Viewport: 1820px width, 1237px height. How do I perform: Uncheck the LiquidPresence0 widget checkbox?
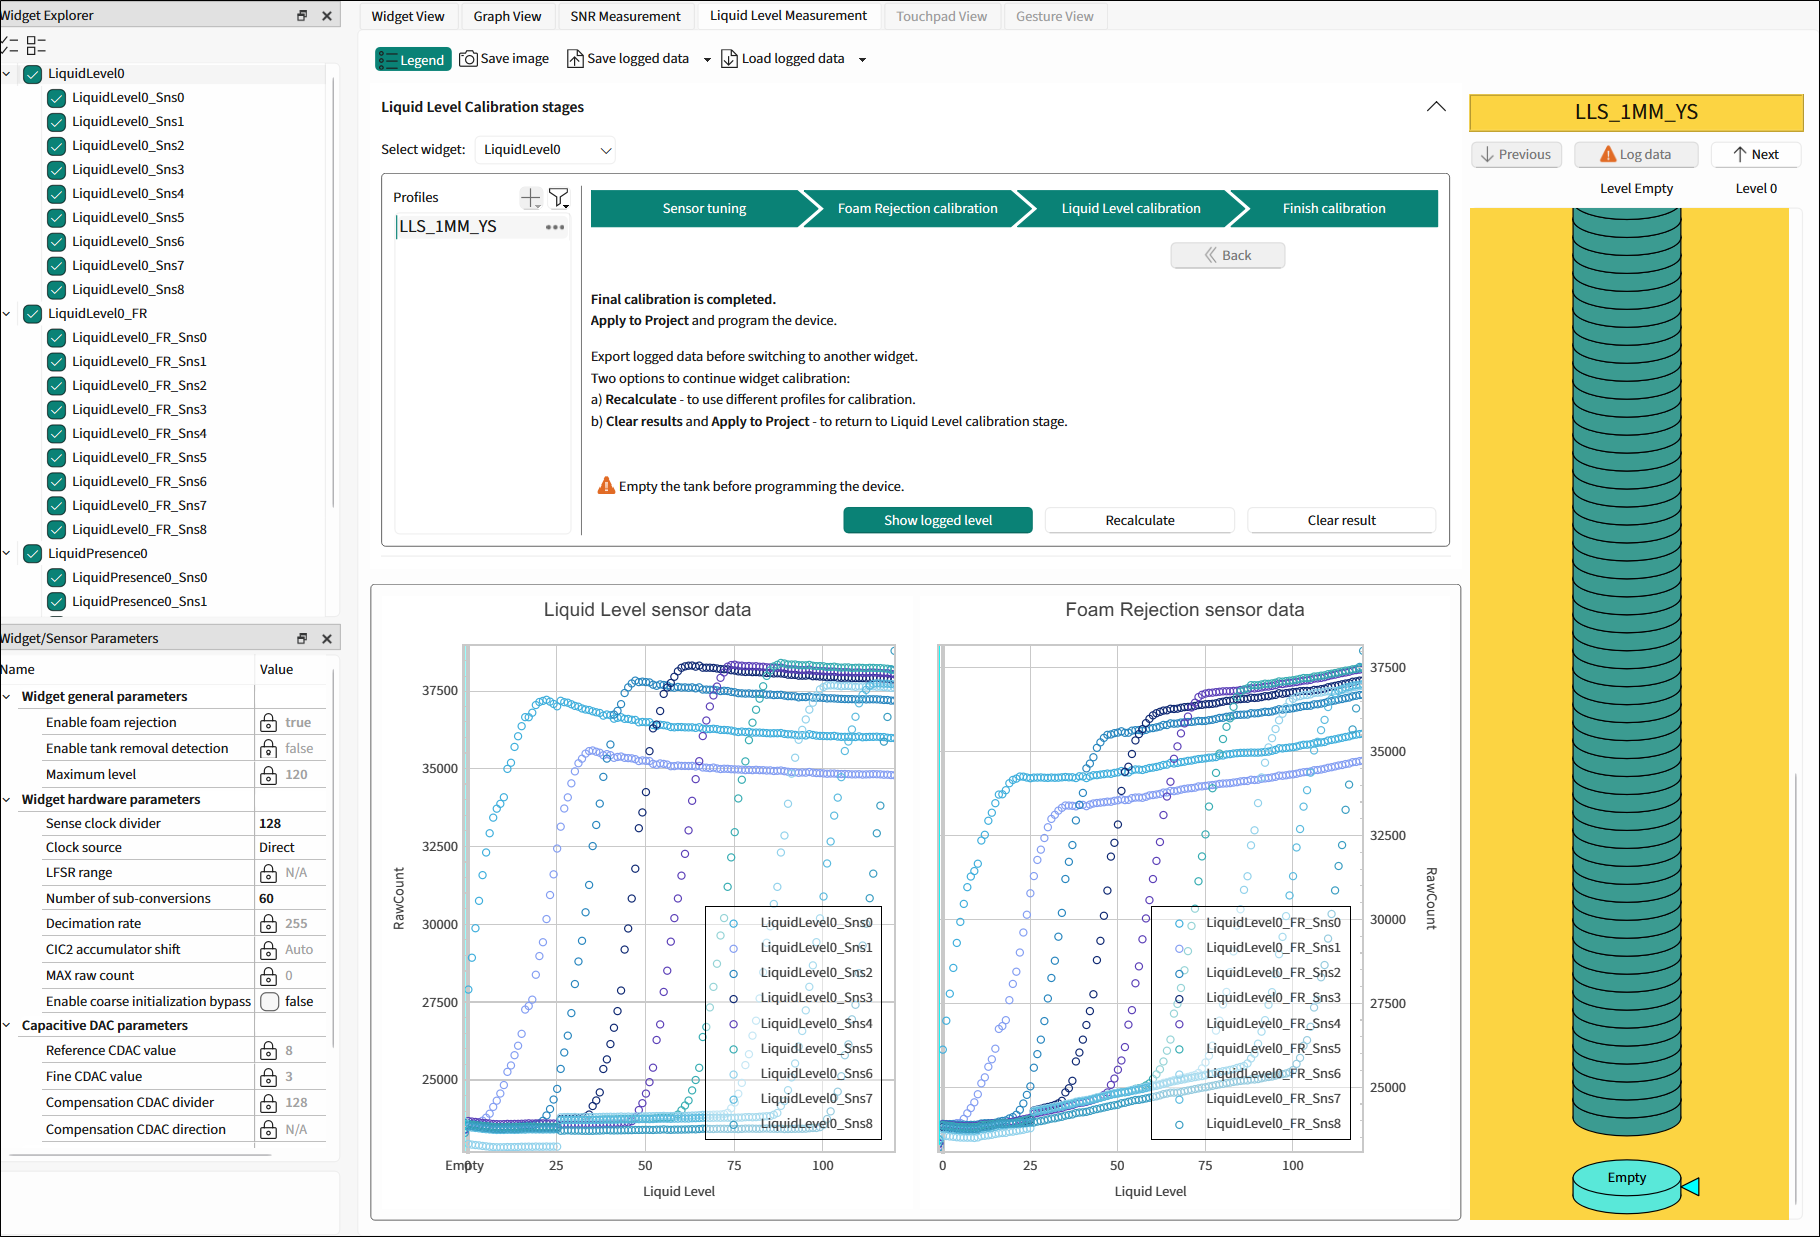(33, 554)
